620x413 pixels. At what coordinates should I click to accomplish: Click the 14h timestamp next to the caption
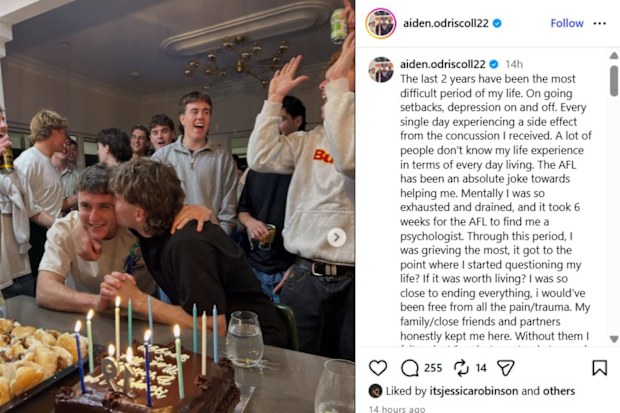click(514, 64)
